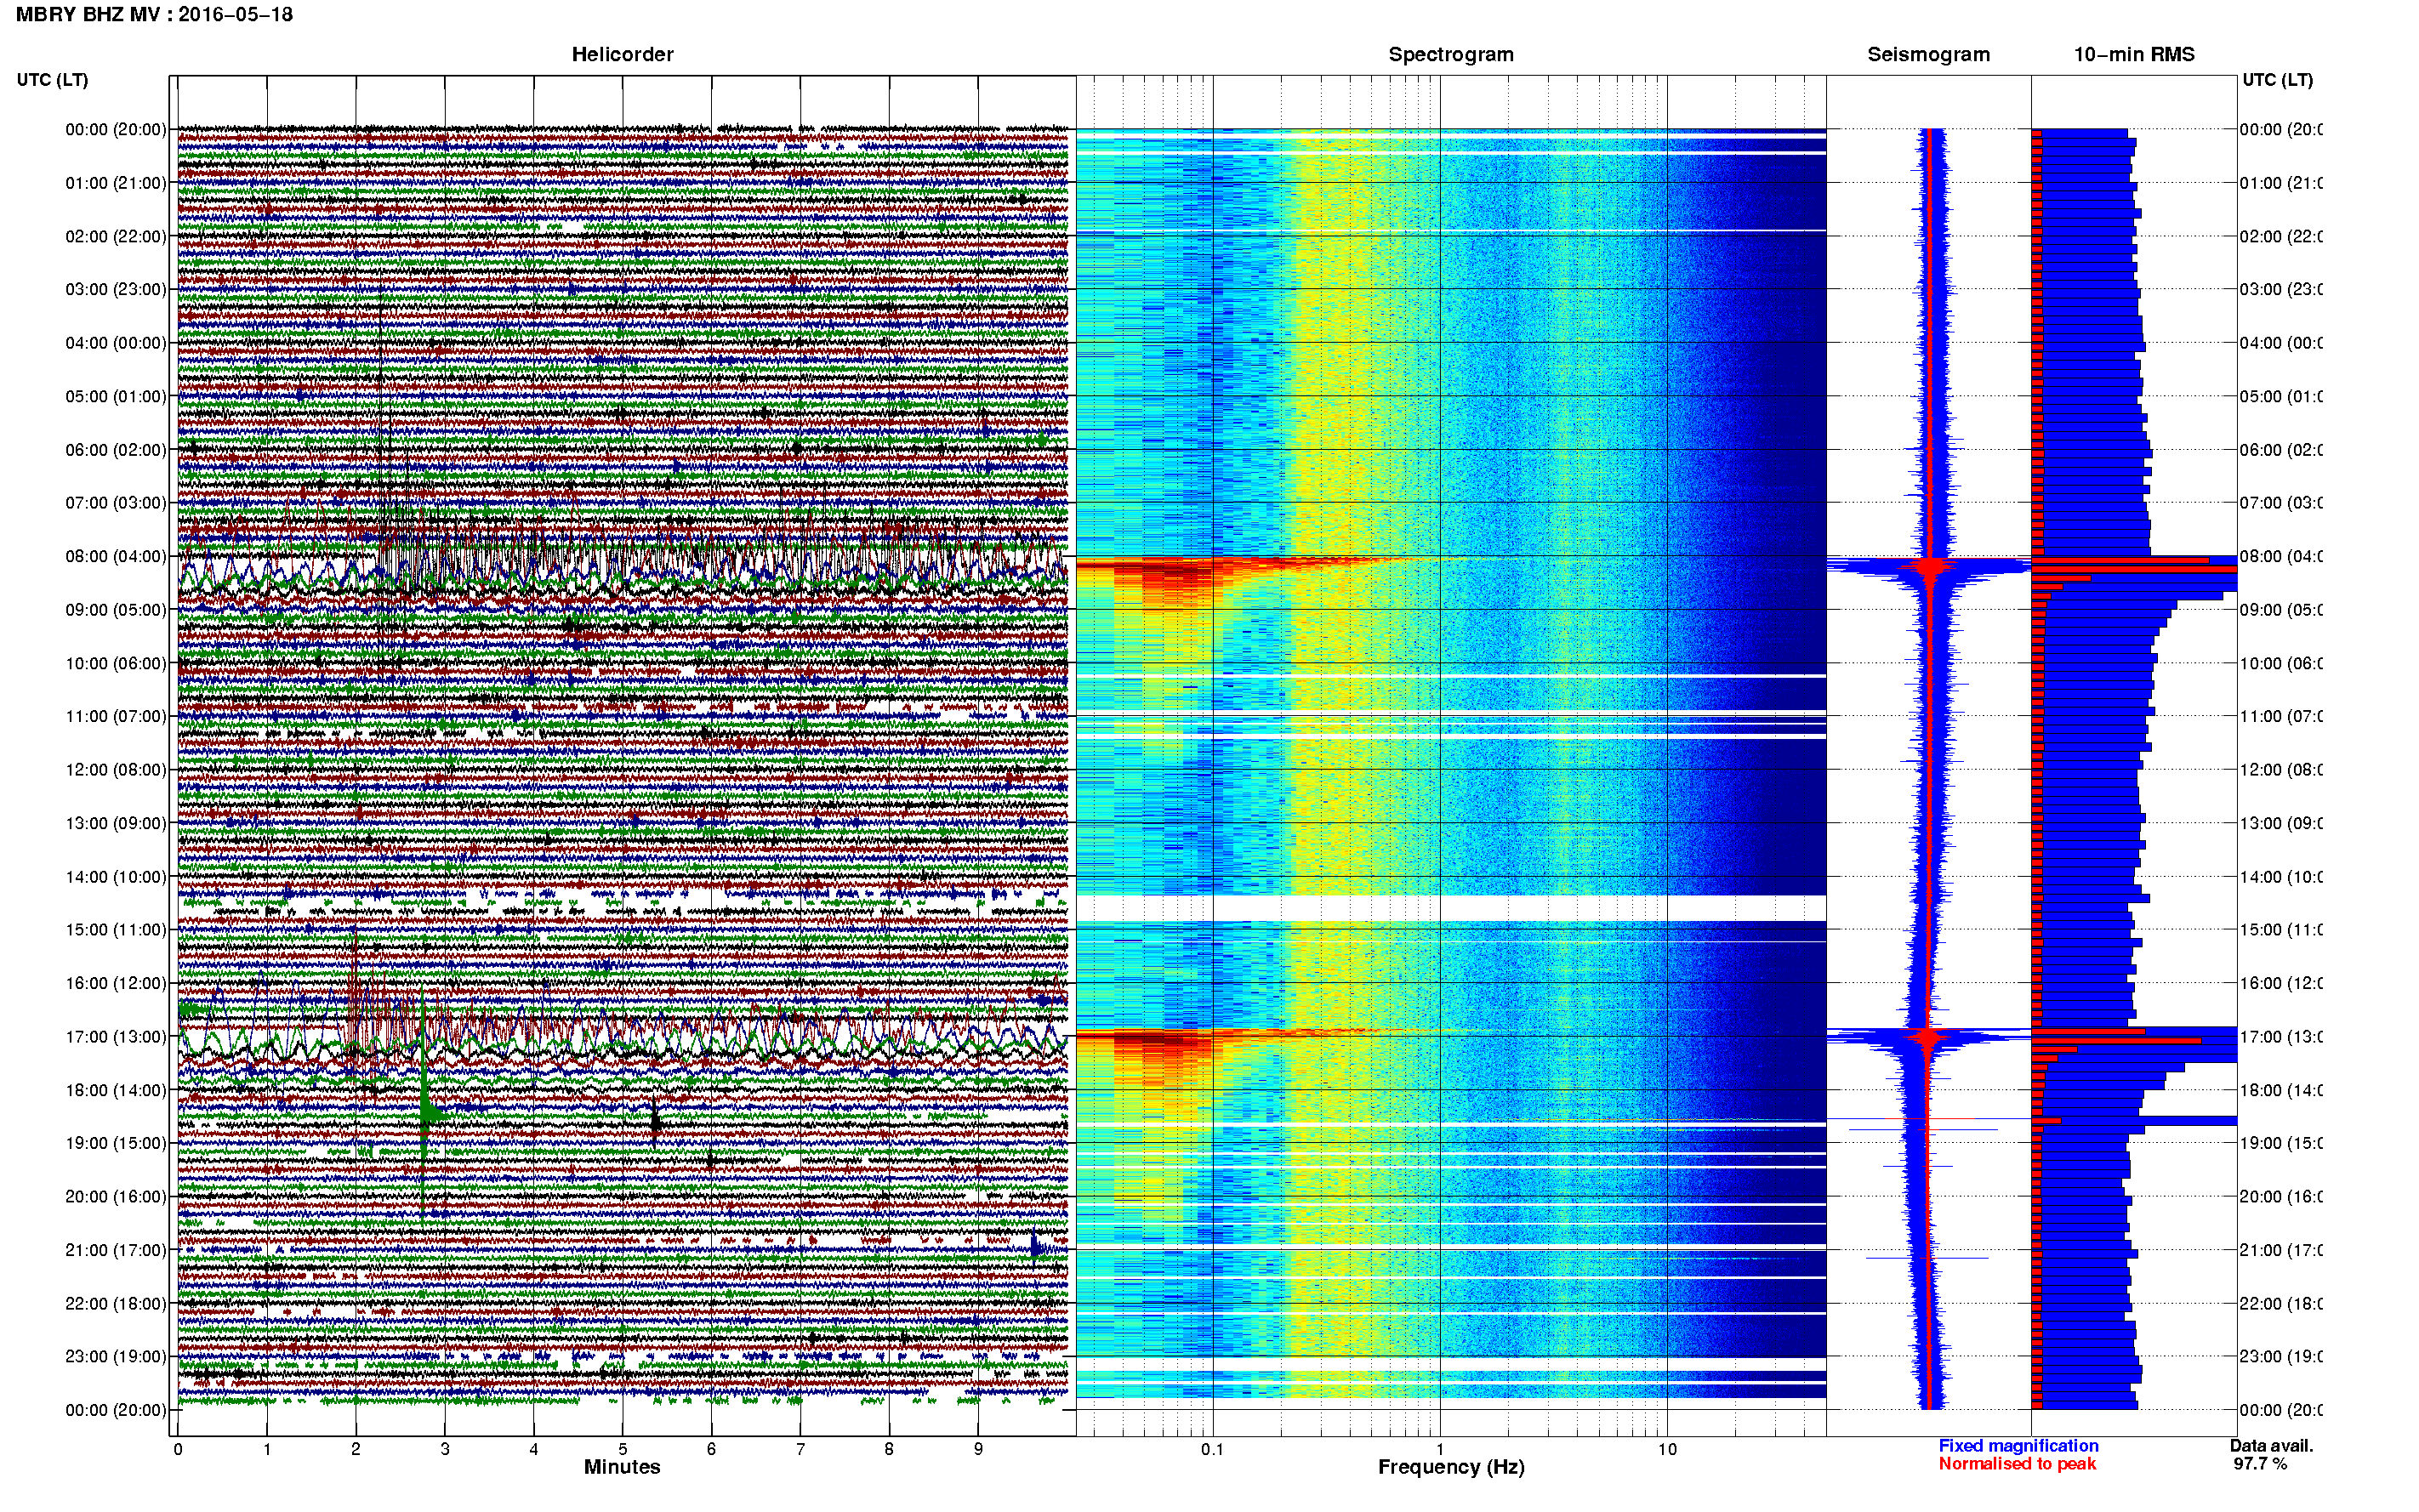This screenshot has height=1512, width=2419.
Task: Click the left 01:00 (21:00) time label
Action: [116, 183]
